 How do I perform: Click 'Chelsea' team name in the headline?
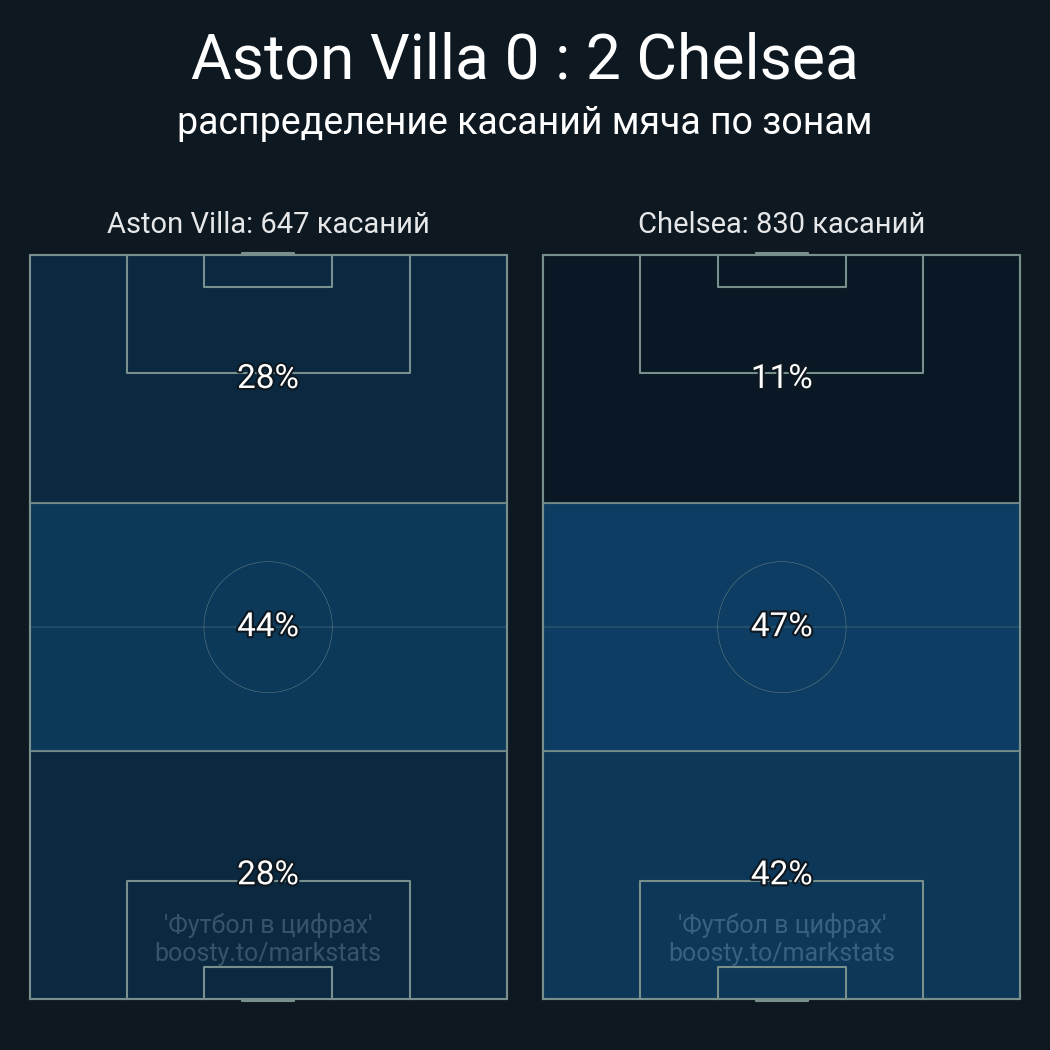click(x=747, y=59)
